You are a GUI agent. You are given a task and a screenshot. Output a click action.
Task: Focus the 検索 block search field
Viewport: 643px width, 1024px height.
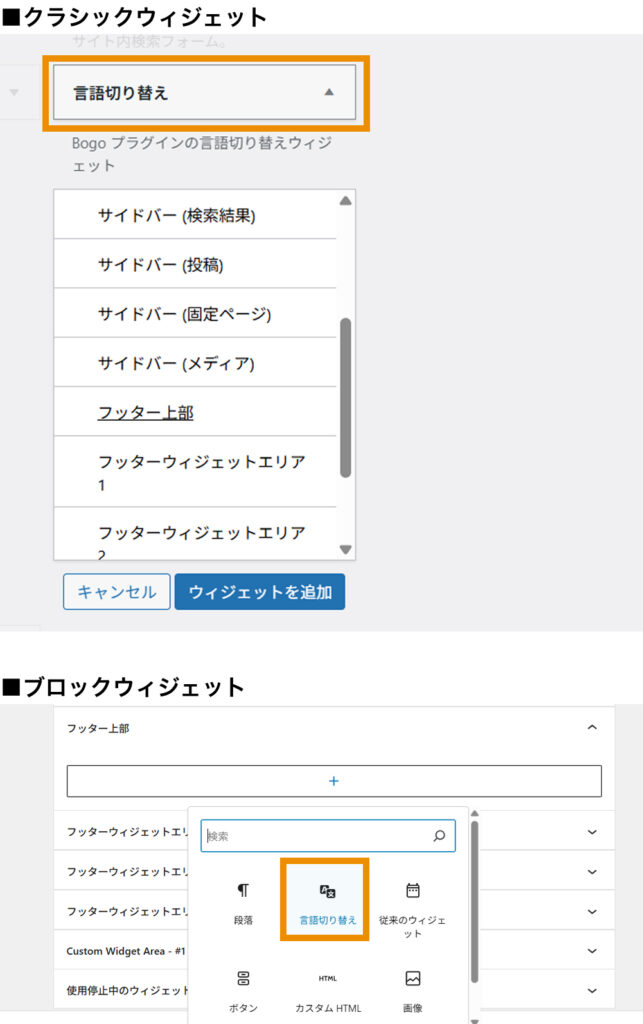pyautogui.click(x=315, y=836)
